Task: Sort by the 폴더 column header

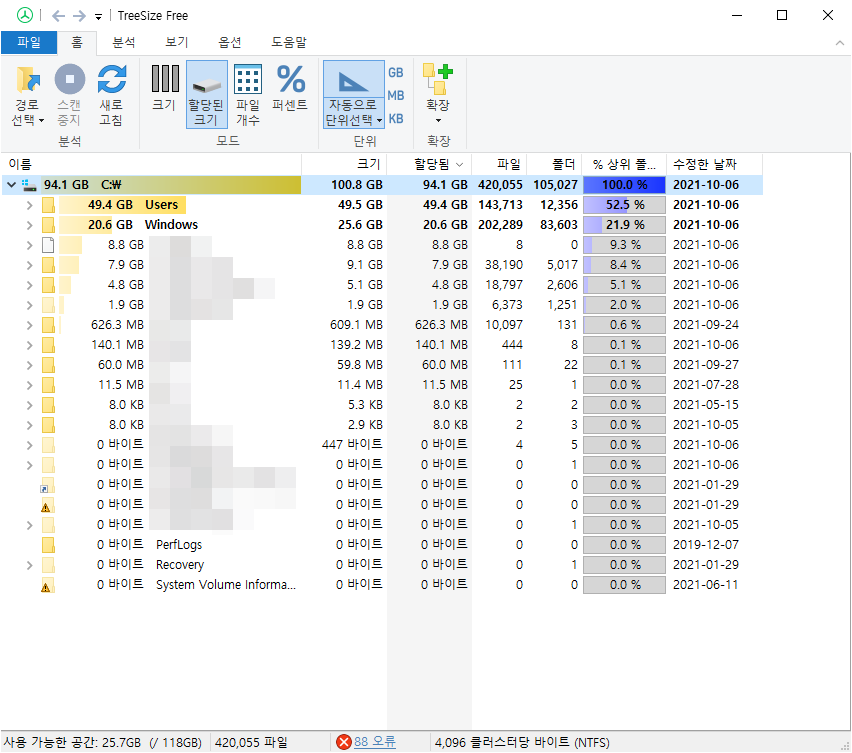Action: click(x=554, y=164)
